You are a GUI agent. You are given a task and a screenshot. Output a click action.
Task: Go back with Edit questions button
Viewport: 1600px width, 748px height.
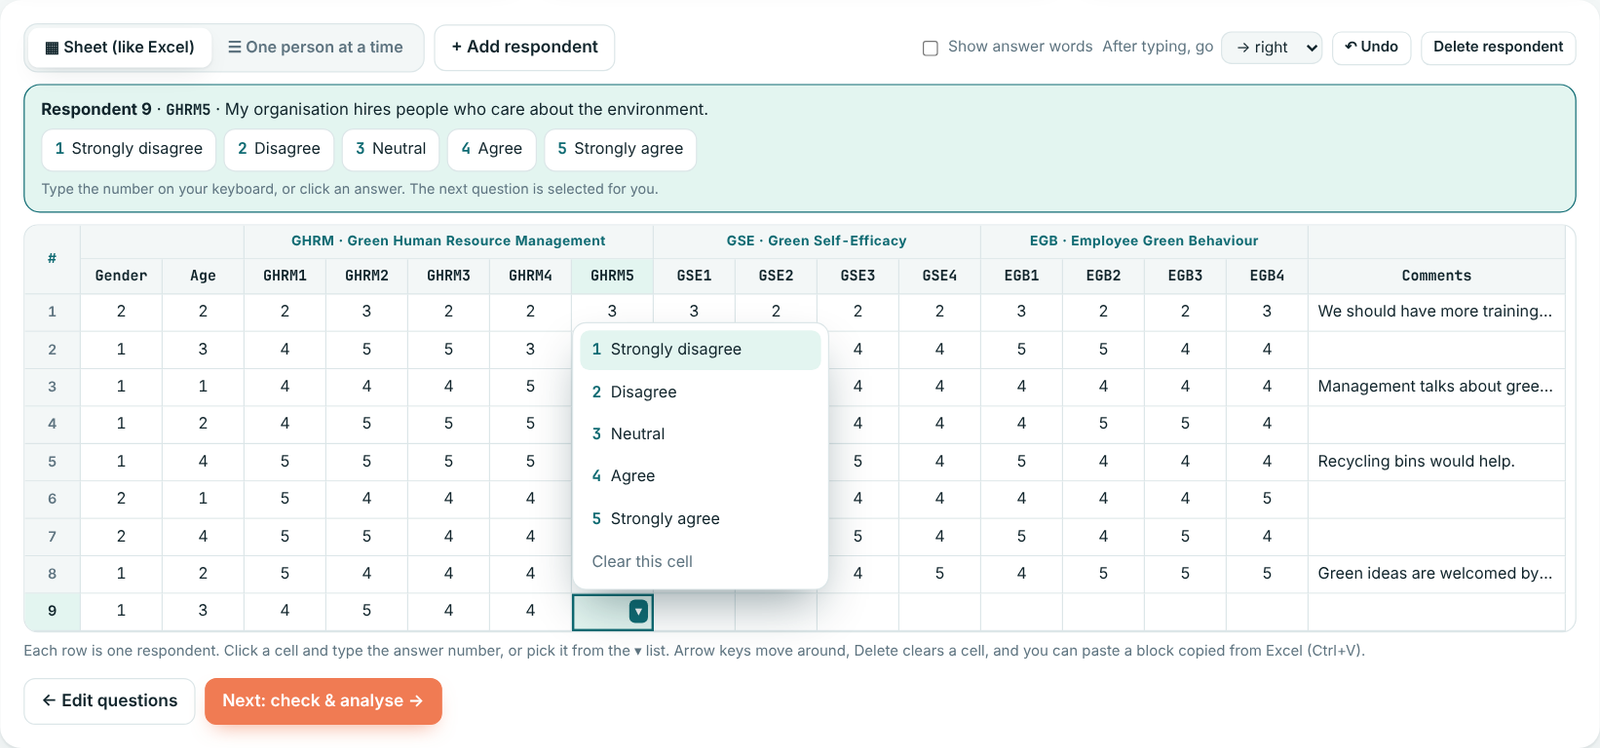(110, 701)
